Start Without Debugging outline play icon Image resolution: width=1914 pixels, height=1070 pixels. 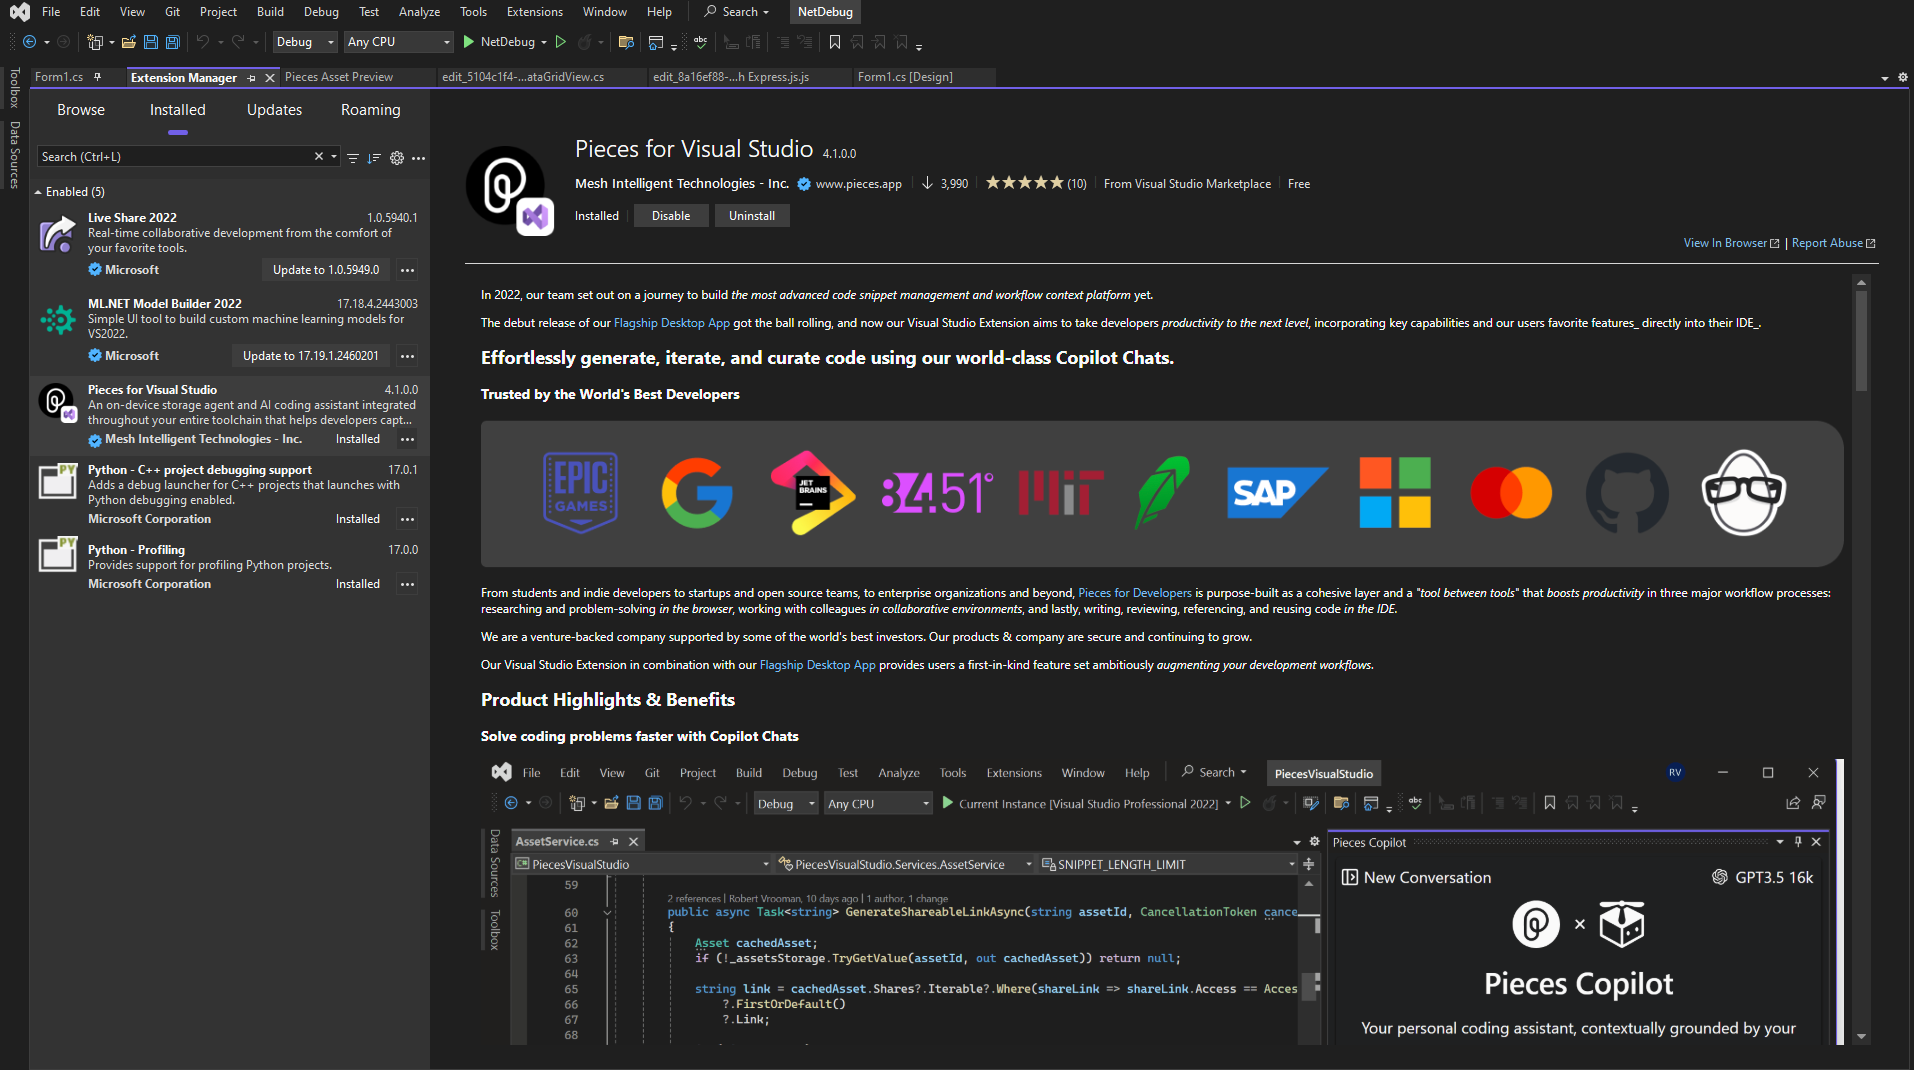[561, 42]
